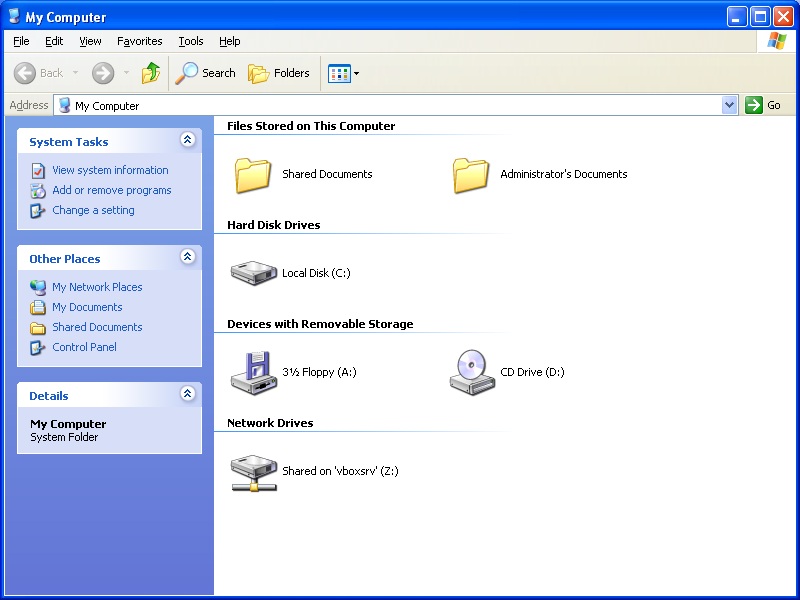Open the Tools menu

pos(191,41)
